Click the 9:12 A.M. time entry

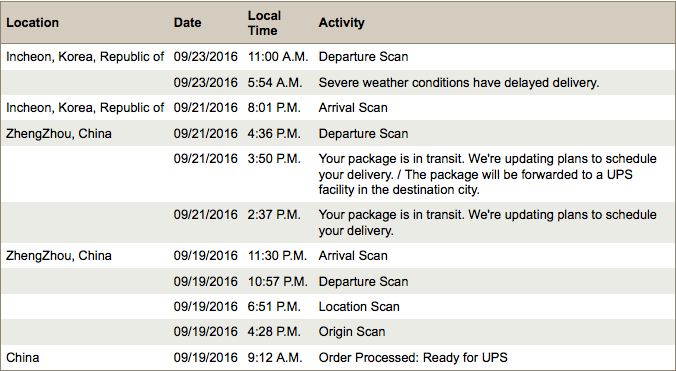[275, 357]
